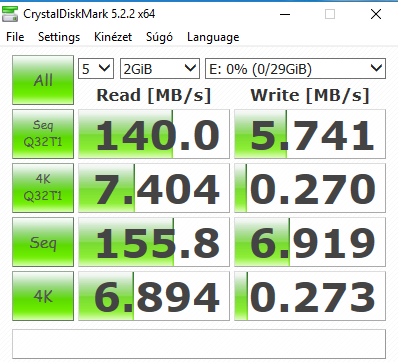Open the drive selector showing E: 0% (0/29GiB)
Image resolution: width=398 pixels, height=362 pixels.
295,69
